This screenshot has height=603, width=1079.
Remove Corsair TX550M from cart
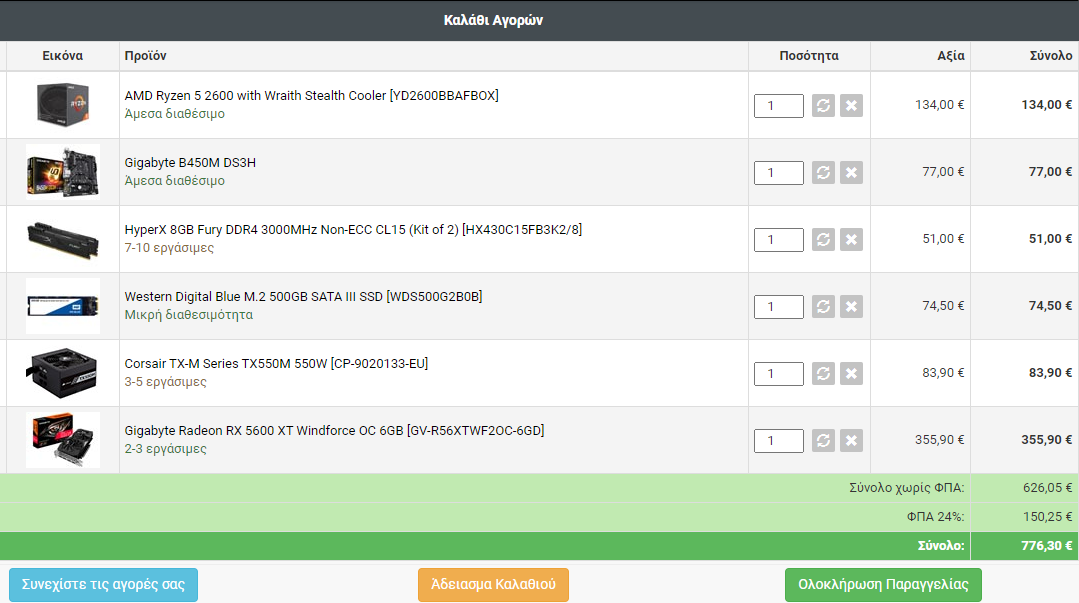pyautogui.click(x=851, y=373)
